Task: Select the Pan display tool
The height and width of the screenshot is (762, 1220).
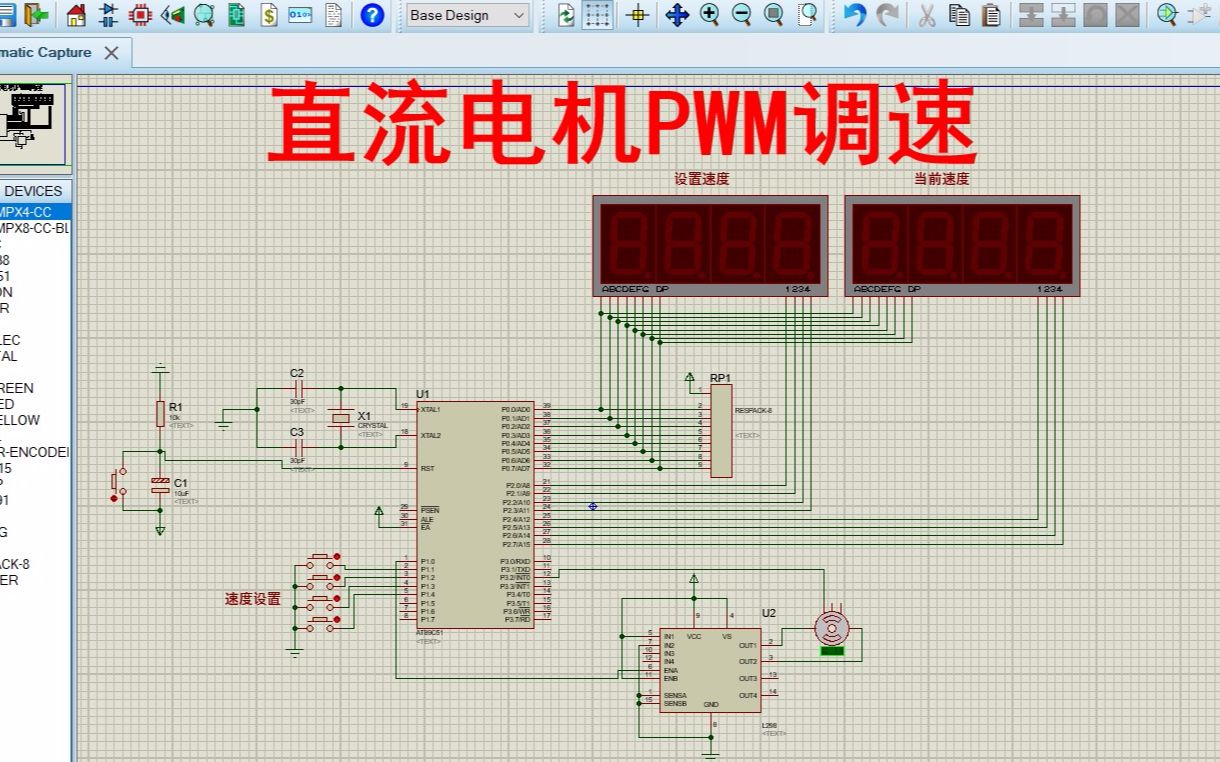Action: pyautogui.click(x=678, y=15)
